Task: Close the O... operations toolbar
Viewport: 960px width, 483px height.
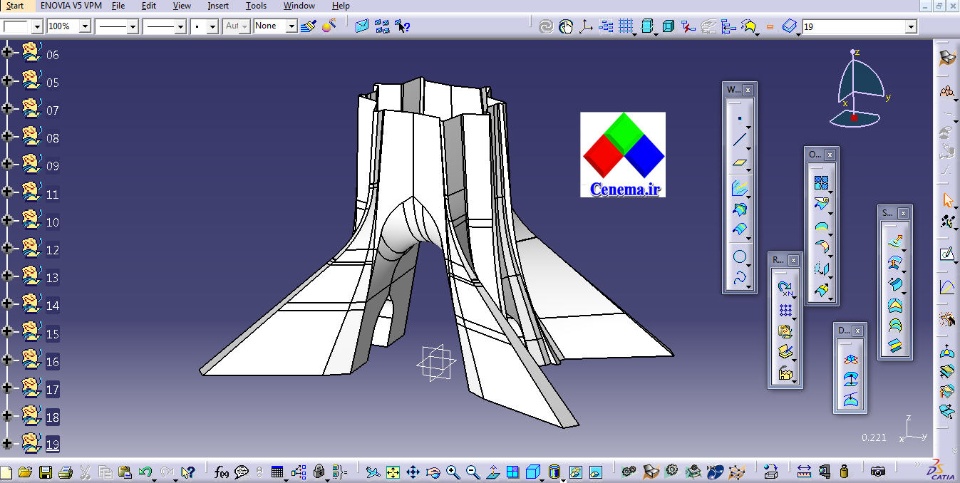Action: [x=830, y=155]
